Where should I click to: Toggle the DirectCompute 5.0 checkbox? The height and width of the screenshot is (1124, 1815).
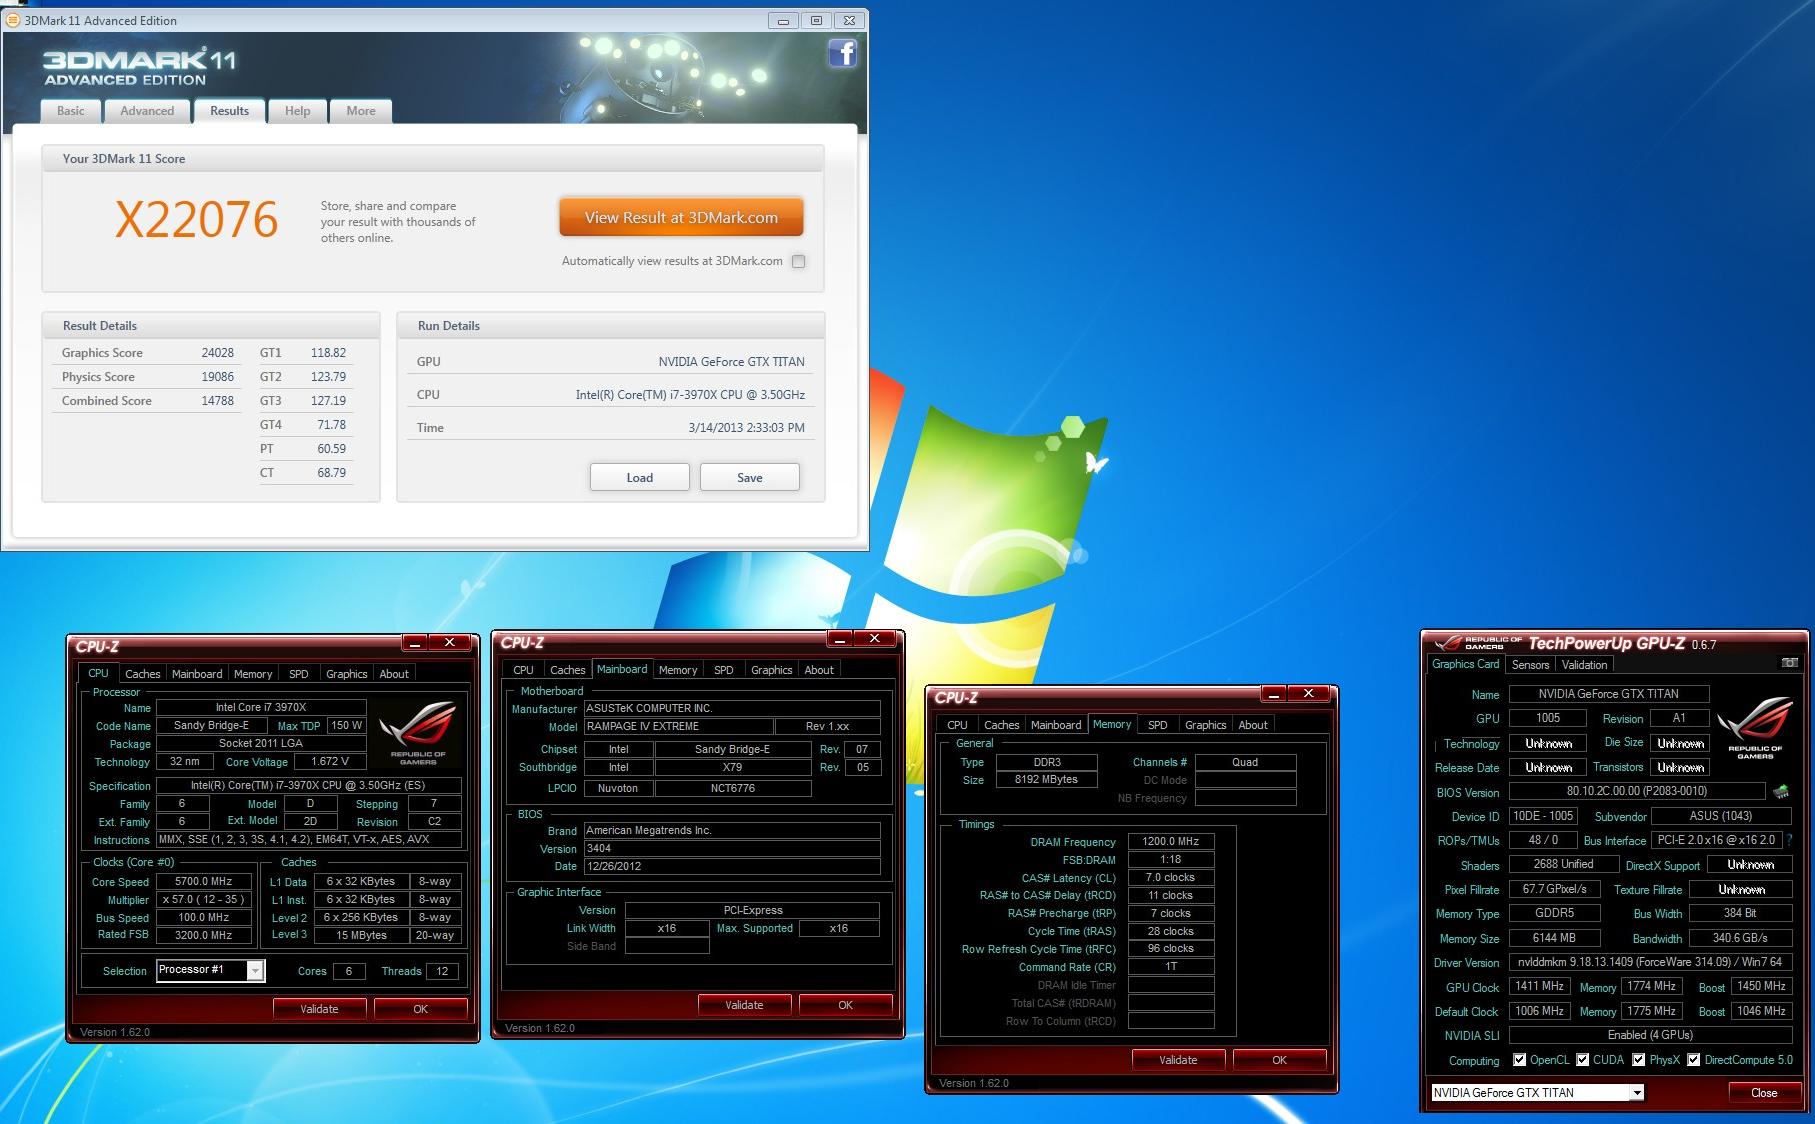click(1694, 1059)
